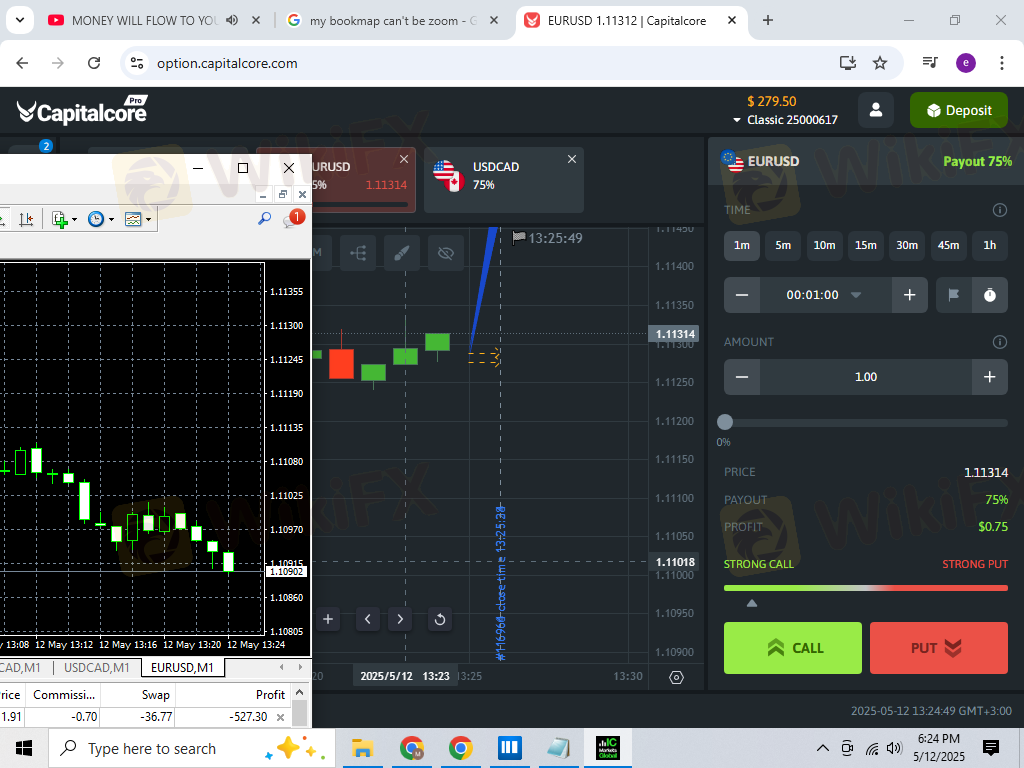Click the user account profile icon

tap(876, 110)
